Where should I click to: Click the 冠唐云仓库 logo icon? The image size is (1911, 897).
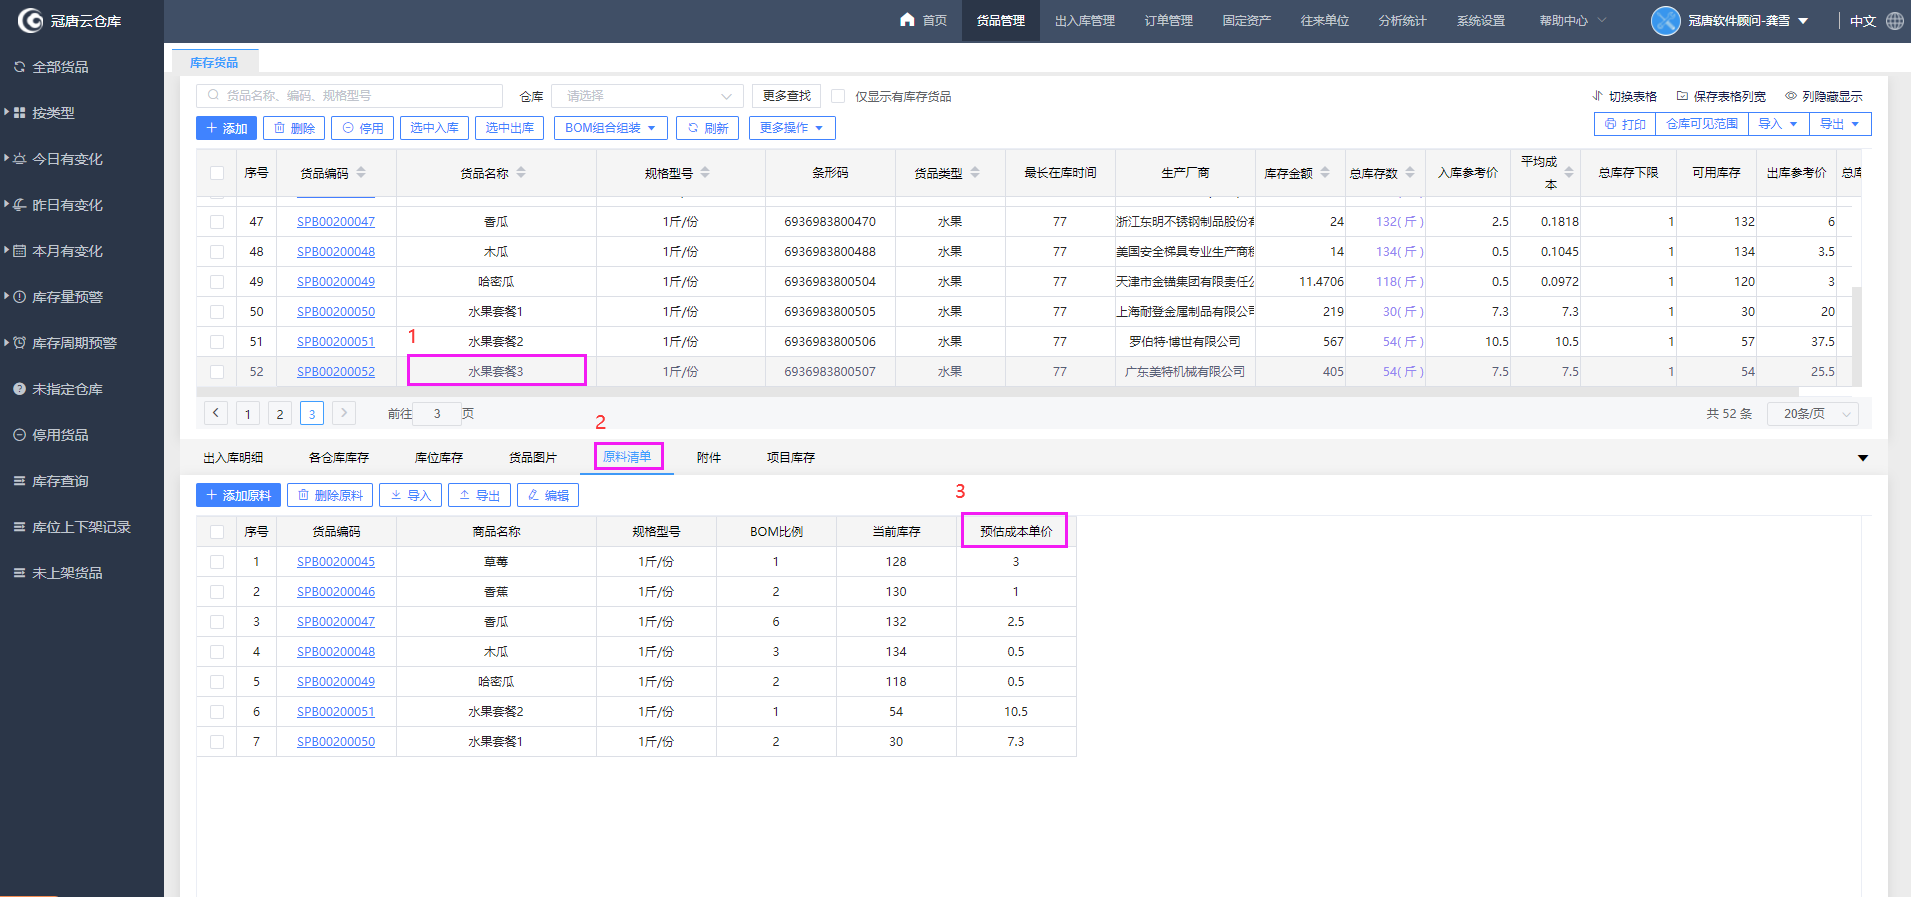30,20
